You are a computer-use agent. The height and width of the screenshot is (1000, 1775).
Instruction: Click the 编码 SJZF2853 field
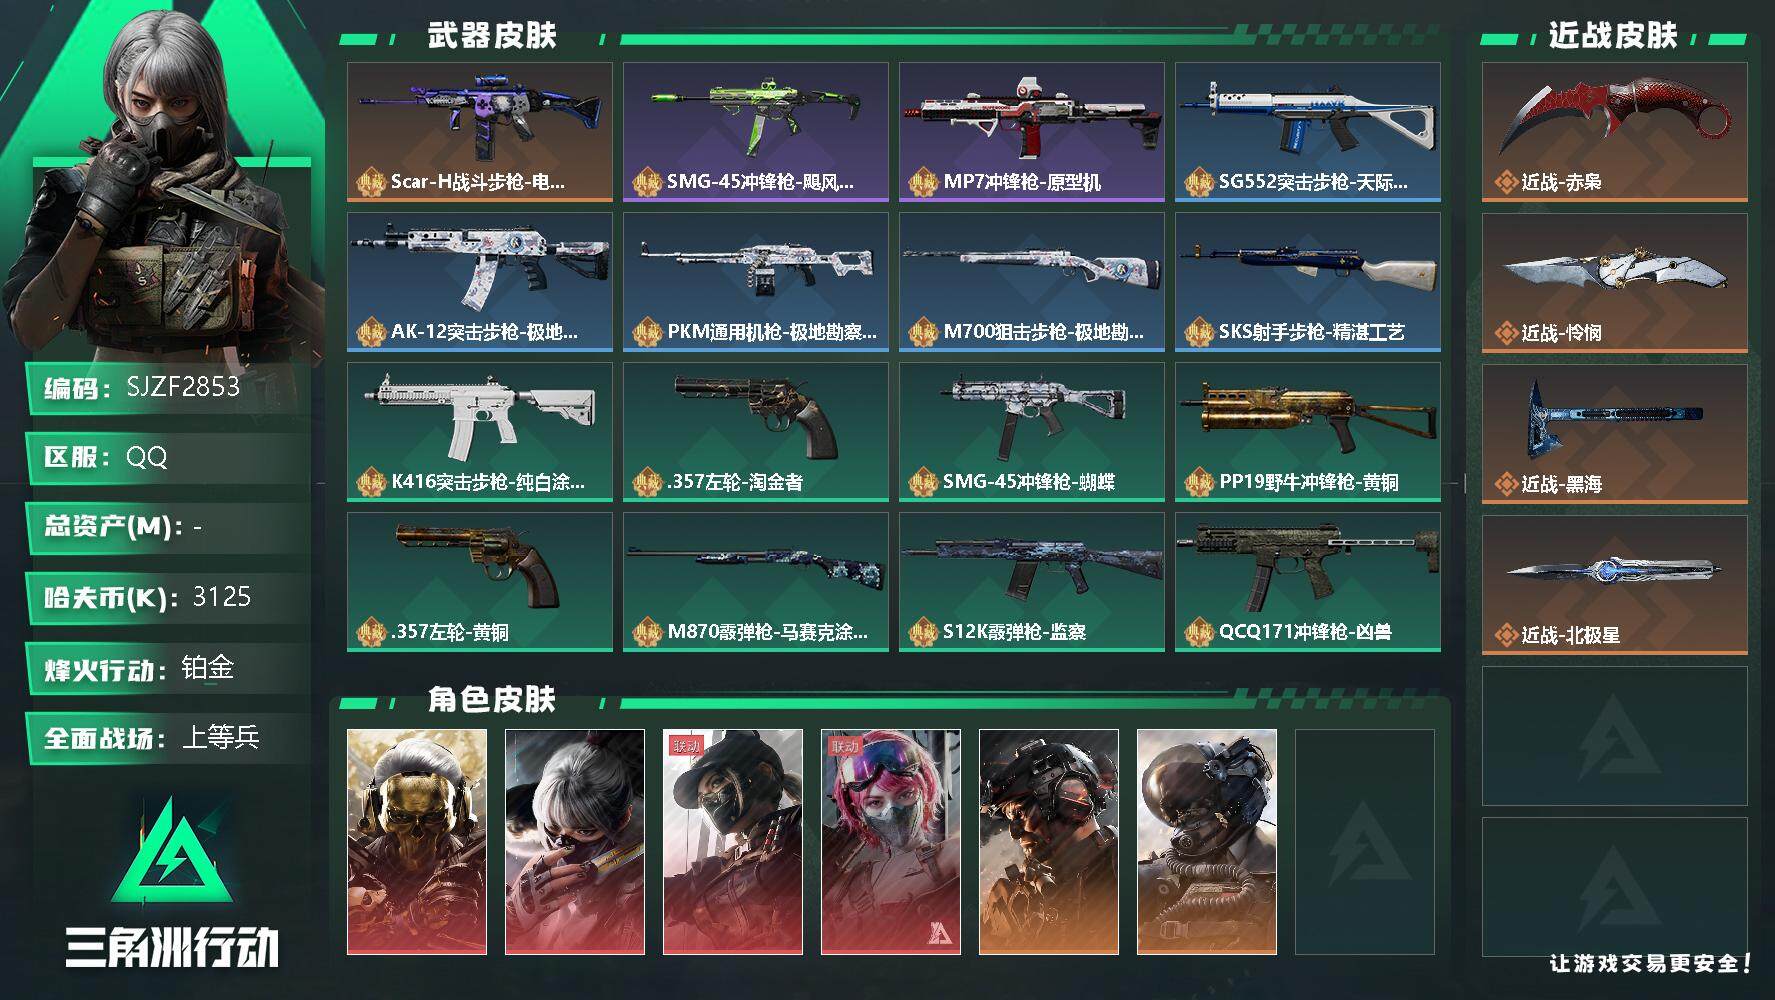168,388
